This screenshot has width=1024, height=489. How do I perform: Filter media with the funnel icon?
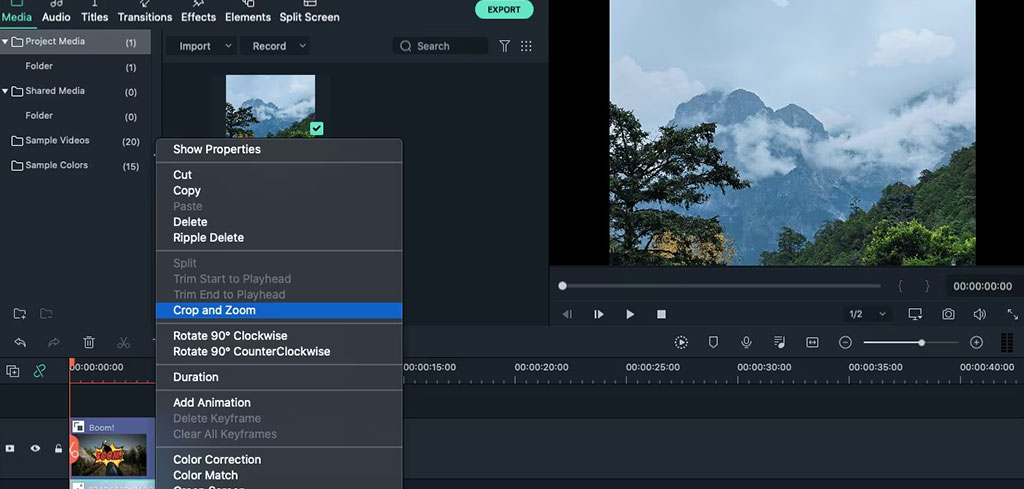(504, 46)
